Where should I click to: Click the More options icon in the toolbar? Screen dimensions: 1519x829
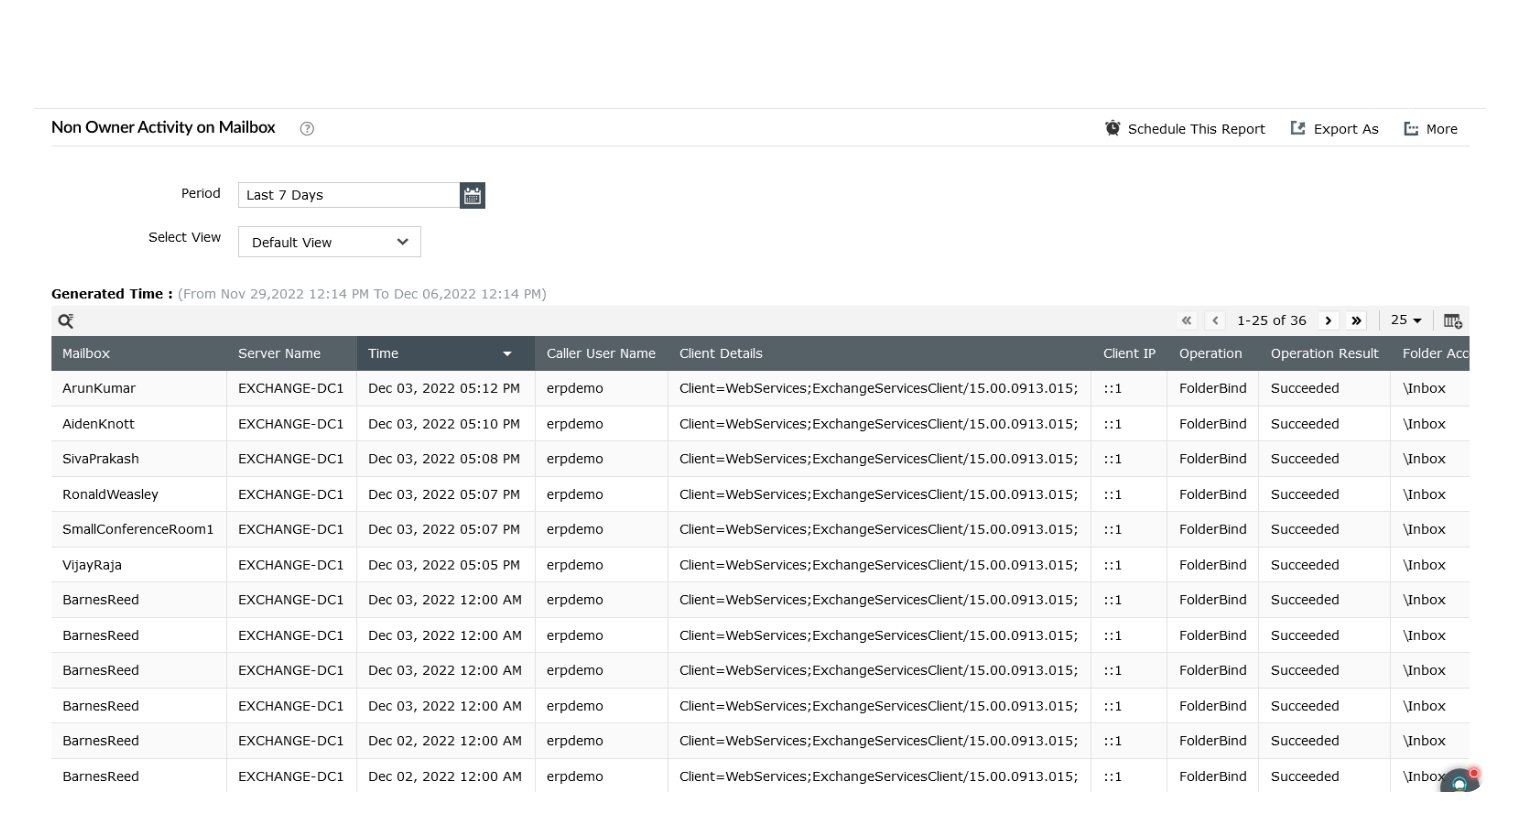1410,128
